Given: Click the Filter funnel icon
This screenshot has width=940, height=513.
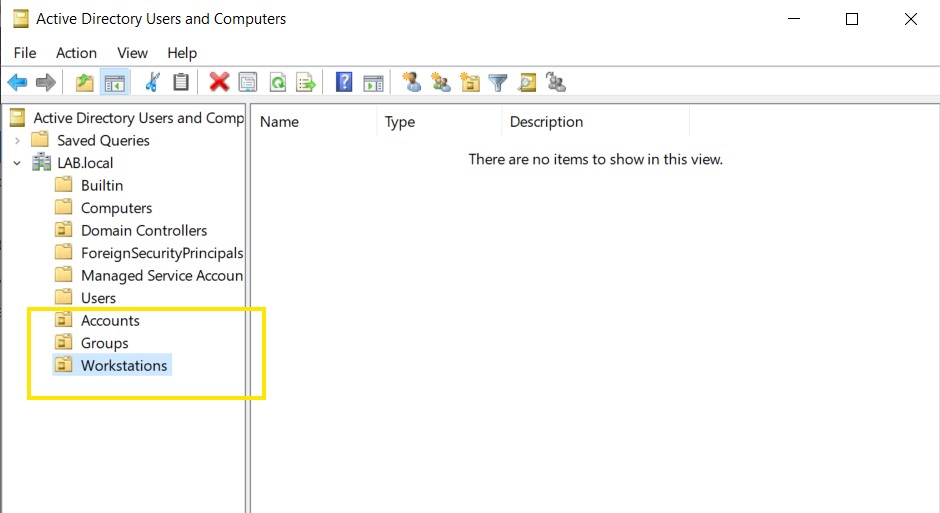Looking at the screenshot, I should tap(498, 82).
